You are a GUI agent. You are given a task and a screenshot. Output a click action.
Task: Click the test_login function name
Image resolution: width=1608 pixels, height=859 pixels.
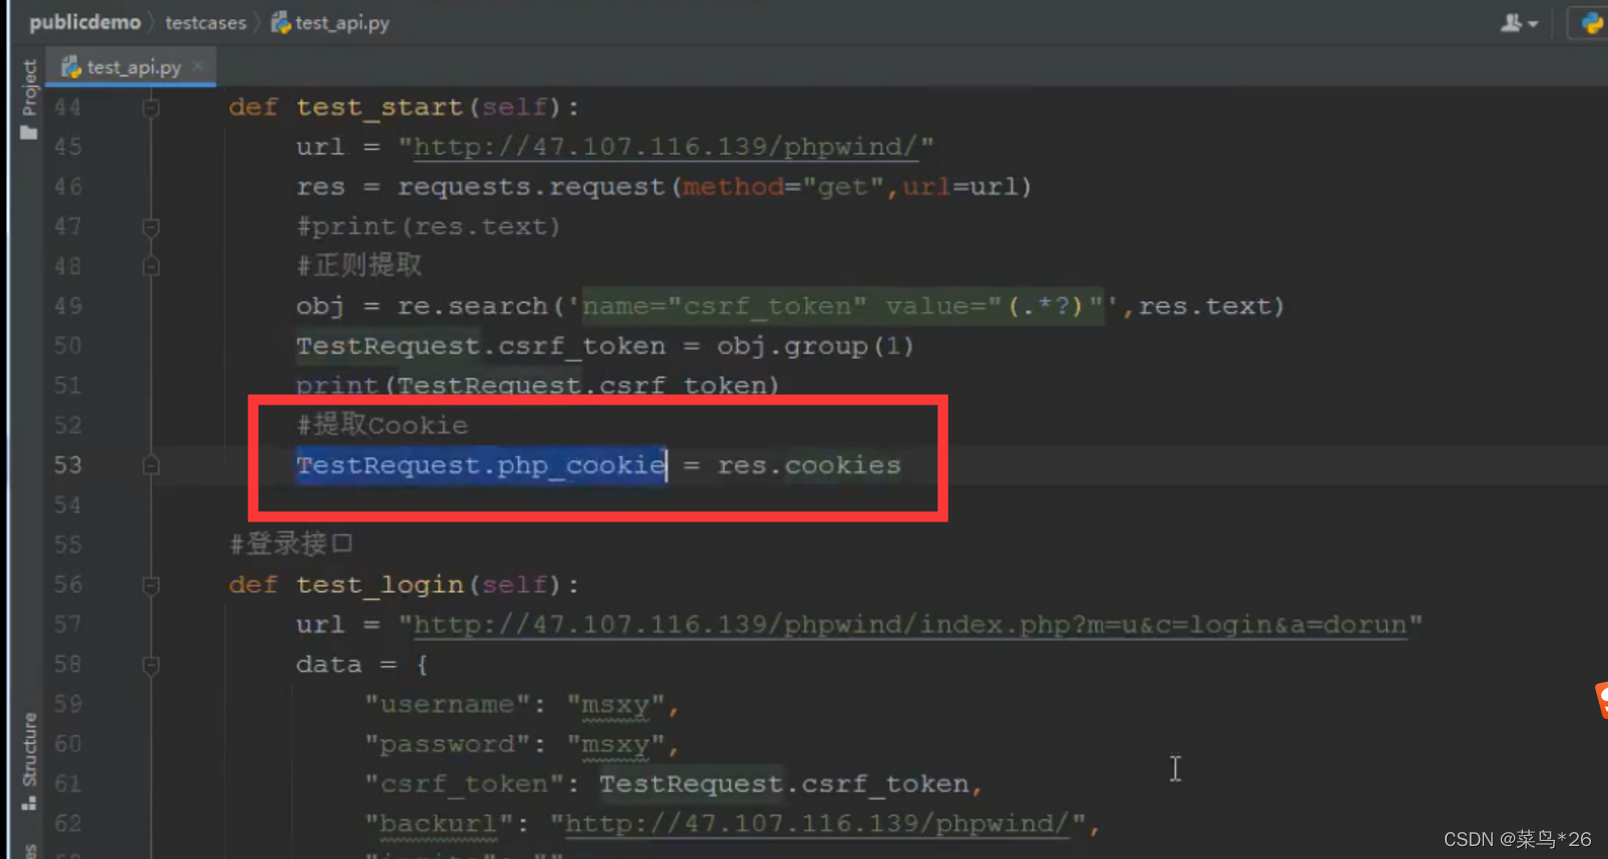[x=379, y=585]
